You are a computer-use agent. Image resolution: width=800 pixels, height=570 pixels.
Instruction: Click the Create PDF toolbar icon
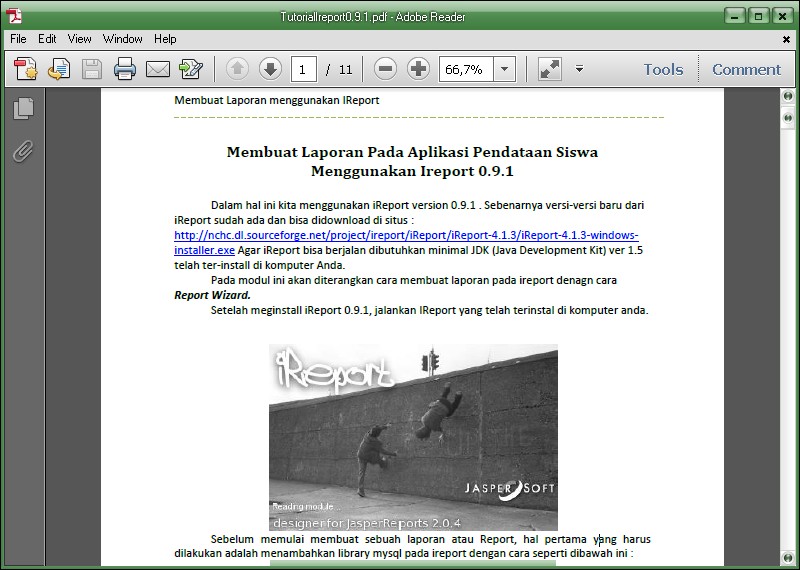click(x=26, y=69)
